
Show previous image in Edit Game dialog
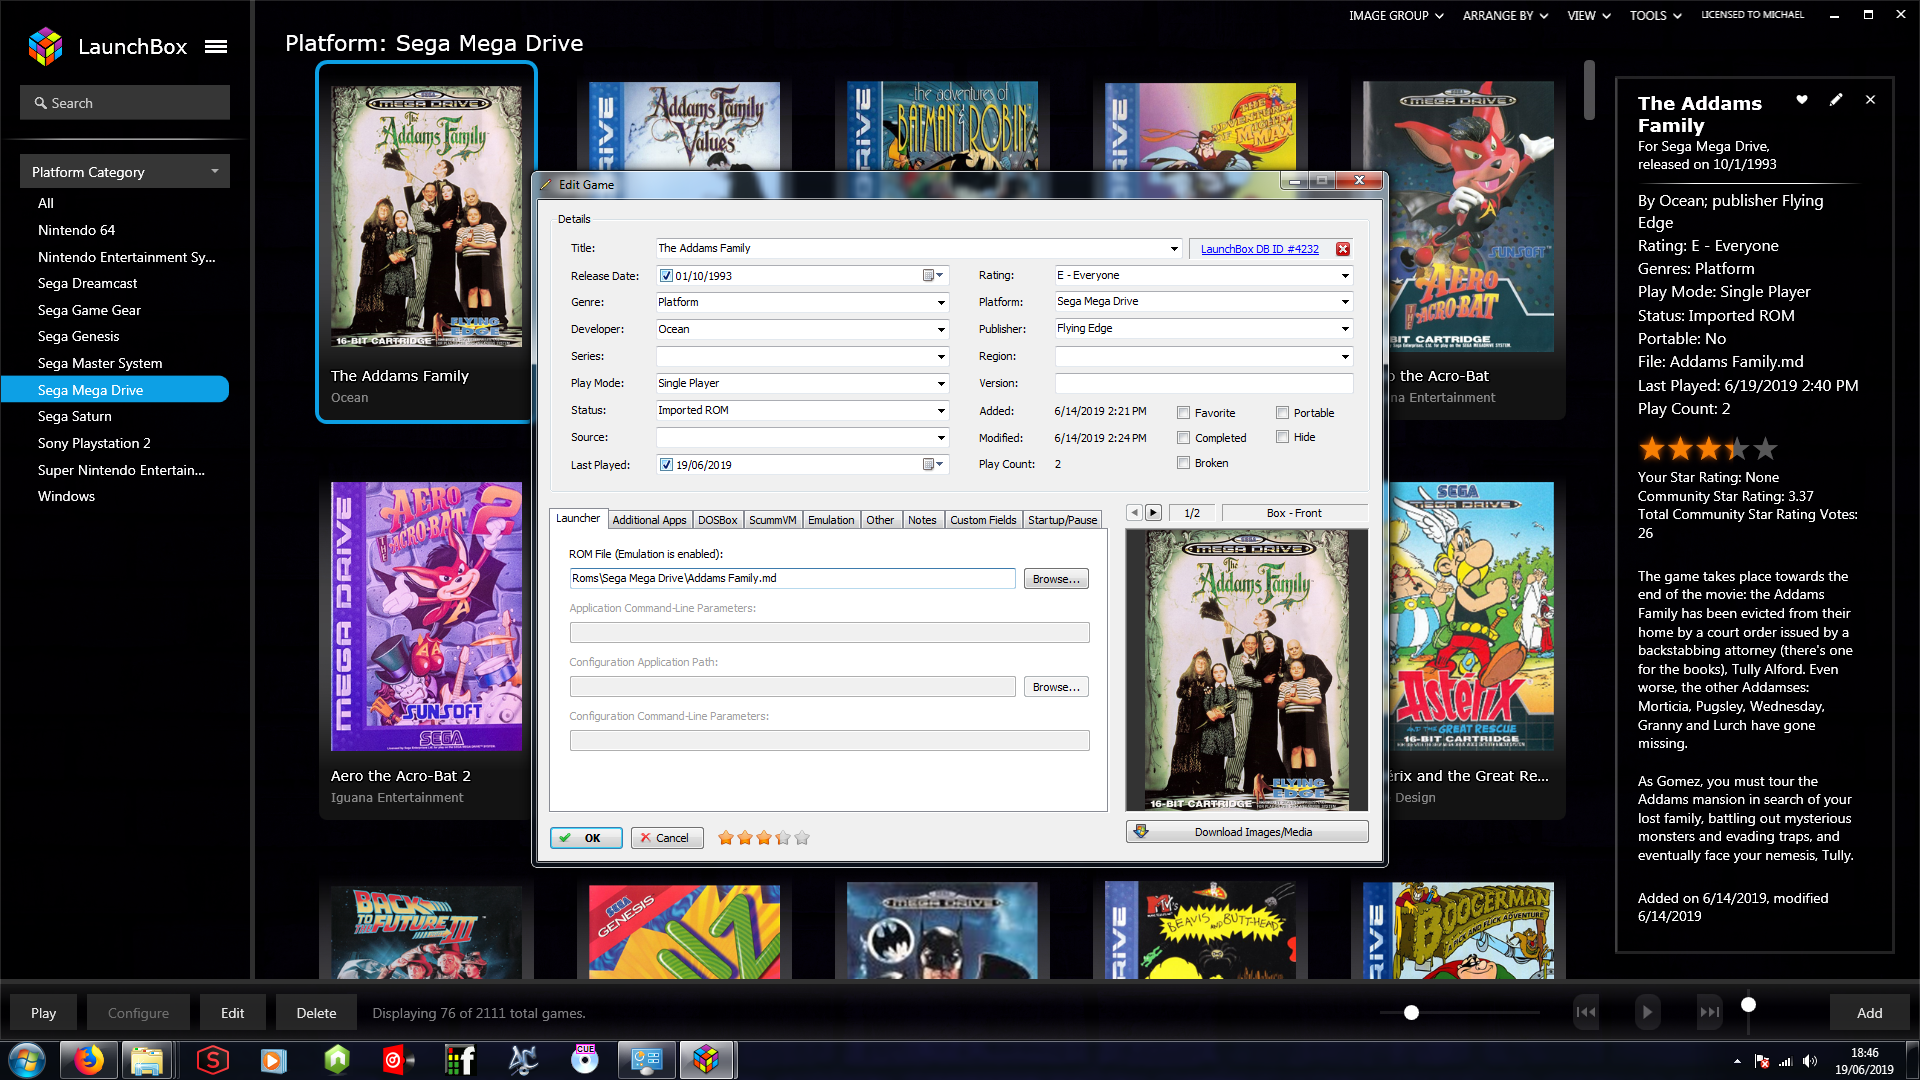coord(1134,513)
